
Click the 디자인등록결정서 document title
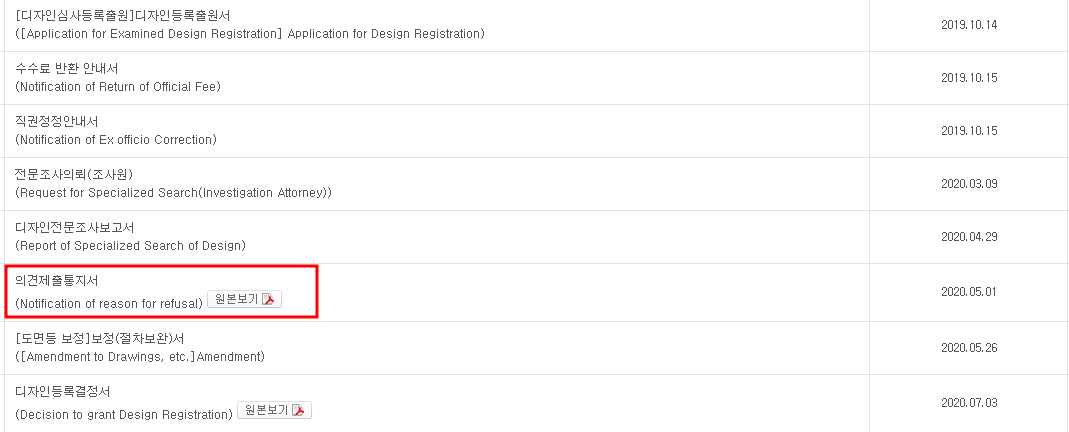point(63,392)
